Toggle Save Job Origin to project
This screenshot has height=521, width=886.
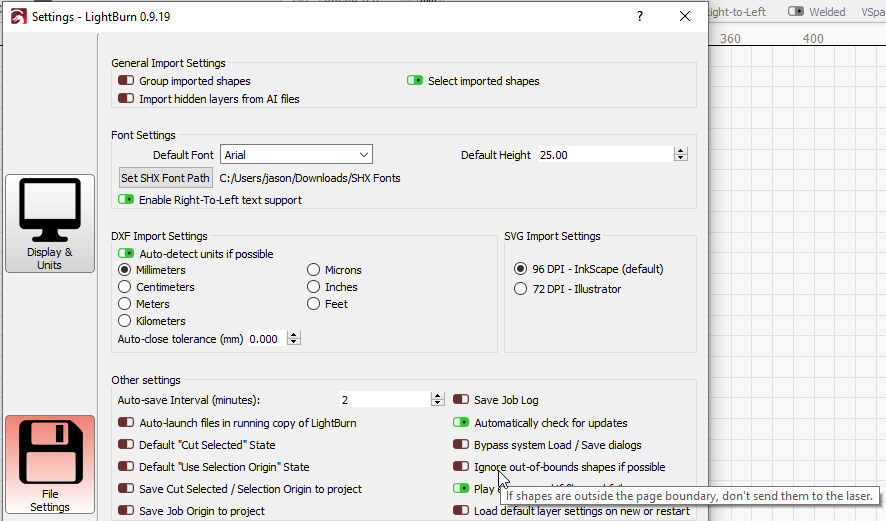coord(126,511)
